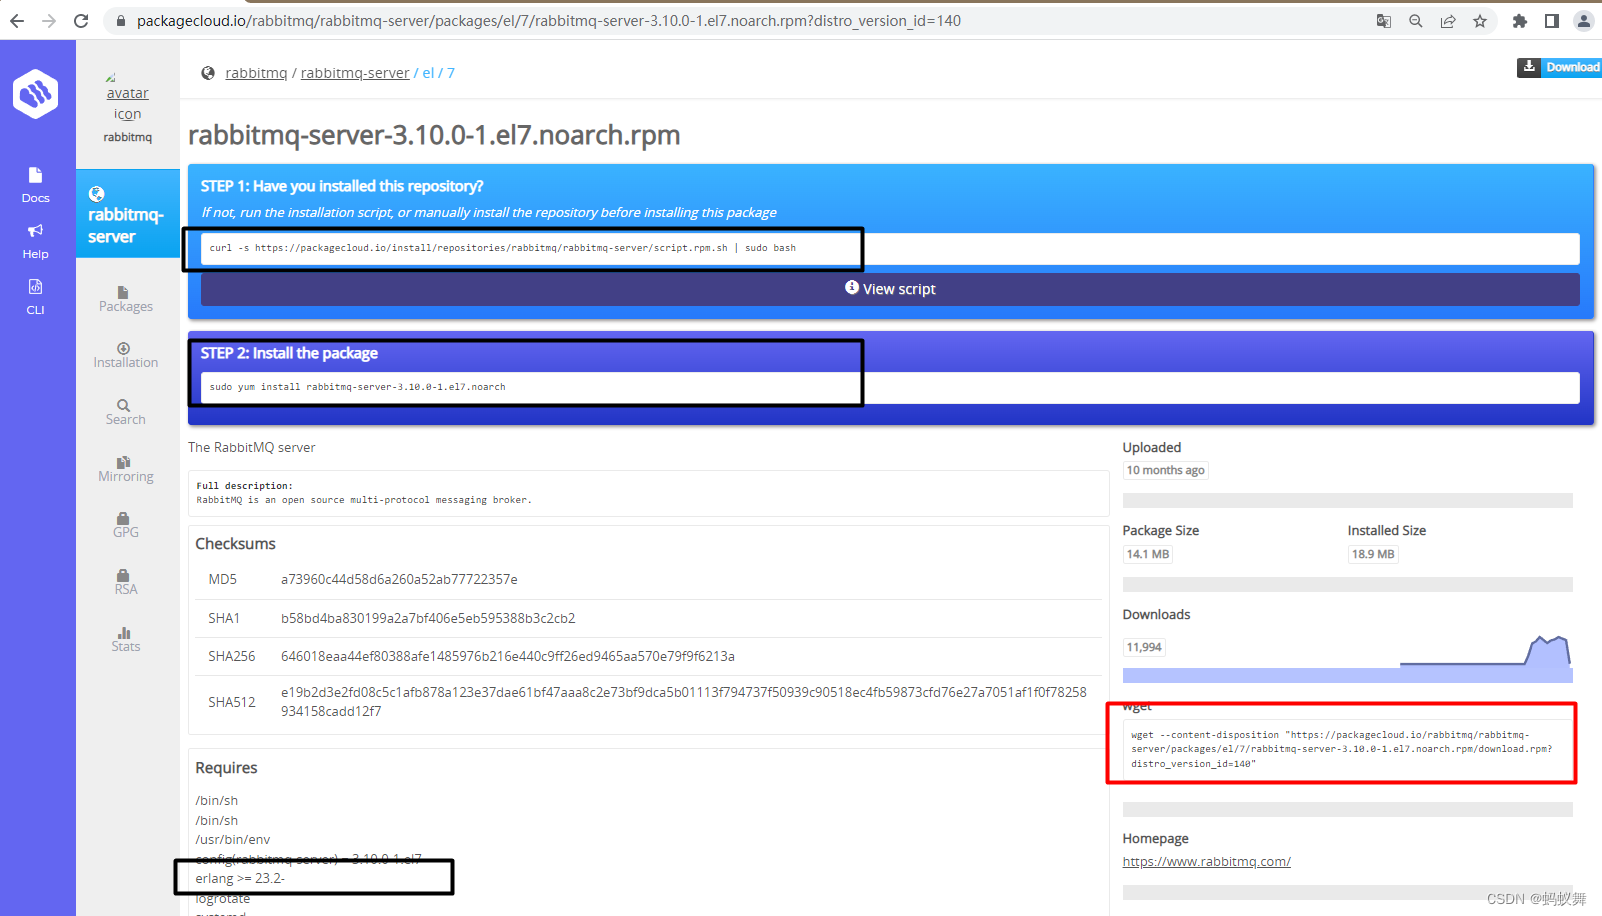Open the extensions puzzle icon
This screenshot has width=1602, height=916.
click(1520, 21)
